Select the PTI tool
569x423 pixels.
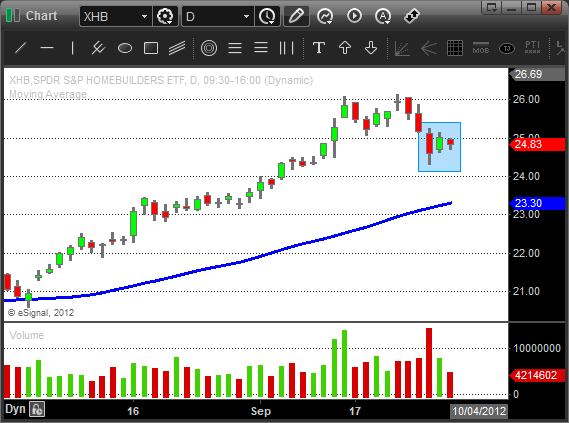[x=533, y=47]
